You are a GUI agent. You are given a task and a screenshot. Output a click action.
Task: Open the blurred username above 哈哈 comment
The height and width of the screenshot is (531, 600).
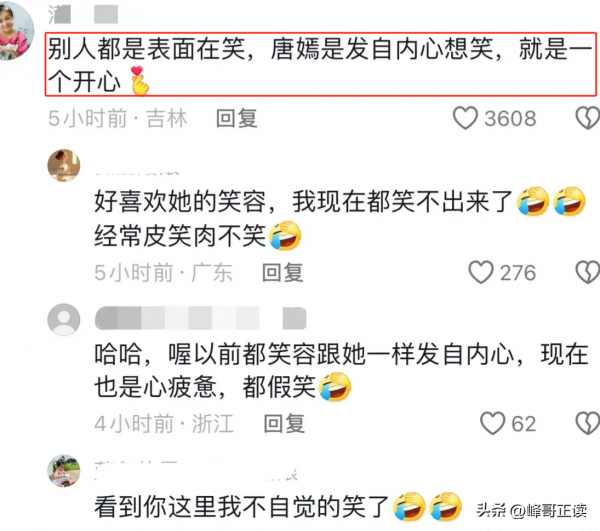[201, 318]
